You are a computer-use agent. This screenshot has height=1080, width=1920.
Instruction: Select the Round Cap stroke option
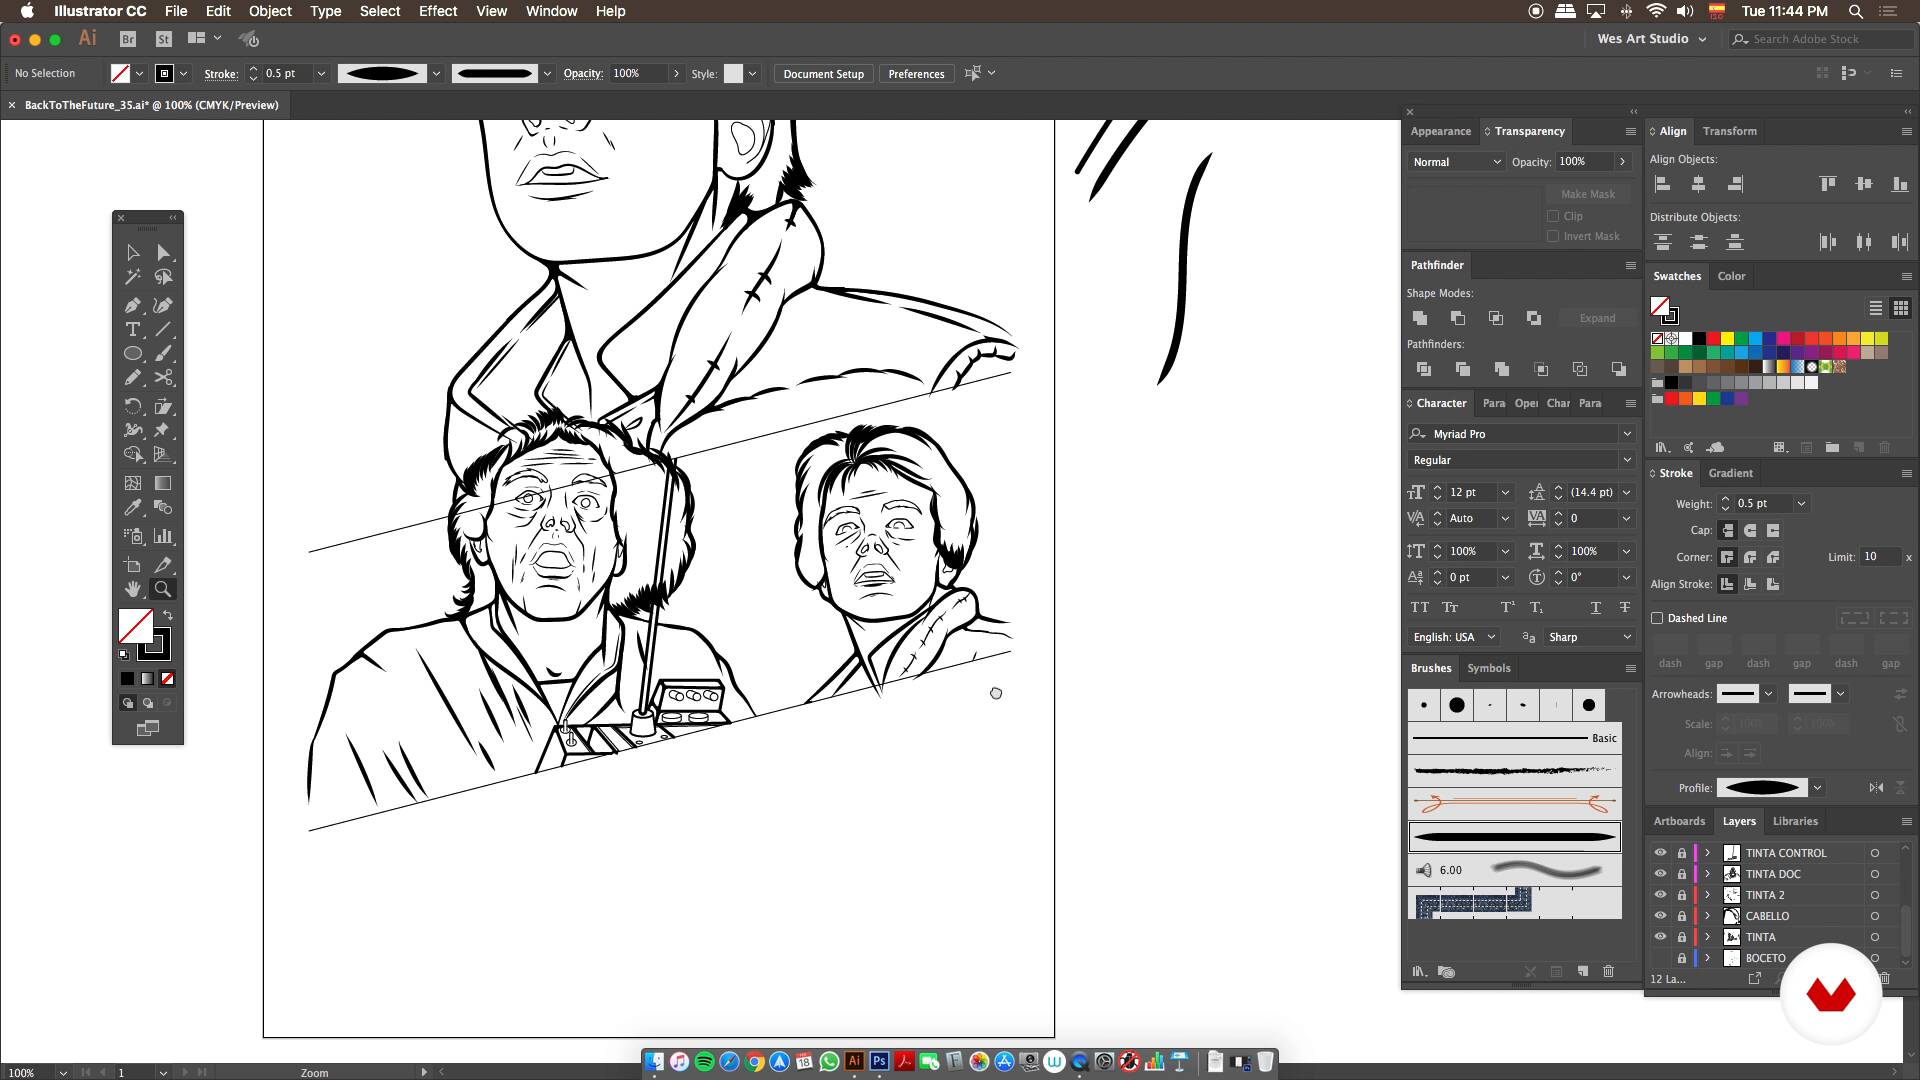(x=1750, y=530)
